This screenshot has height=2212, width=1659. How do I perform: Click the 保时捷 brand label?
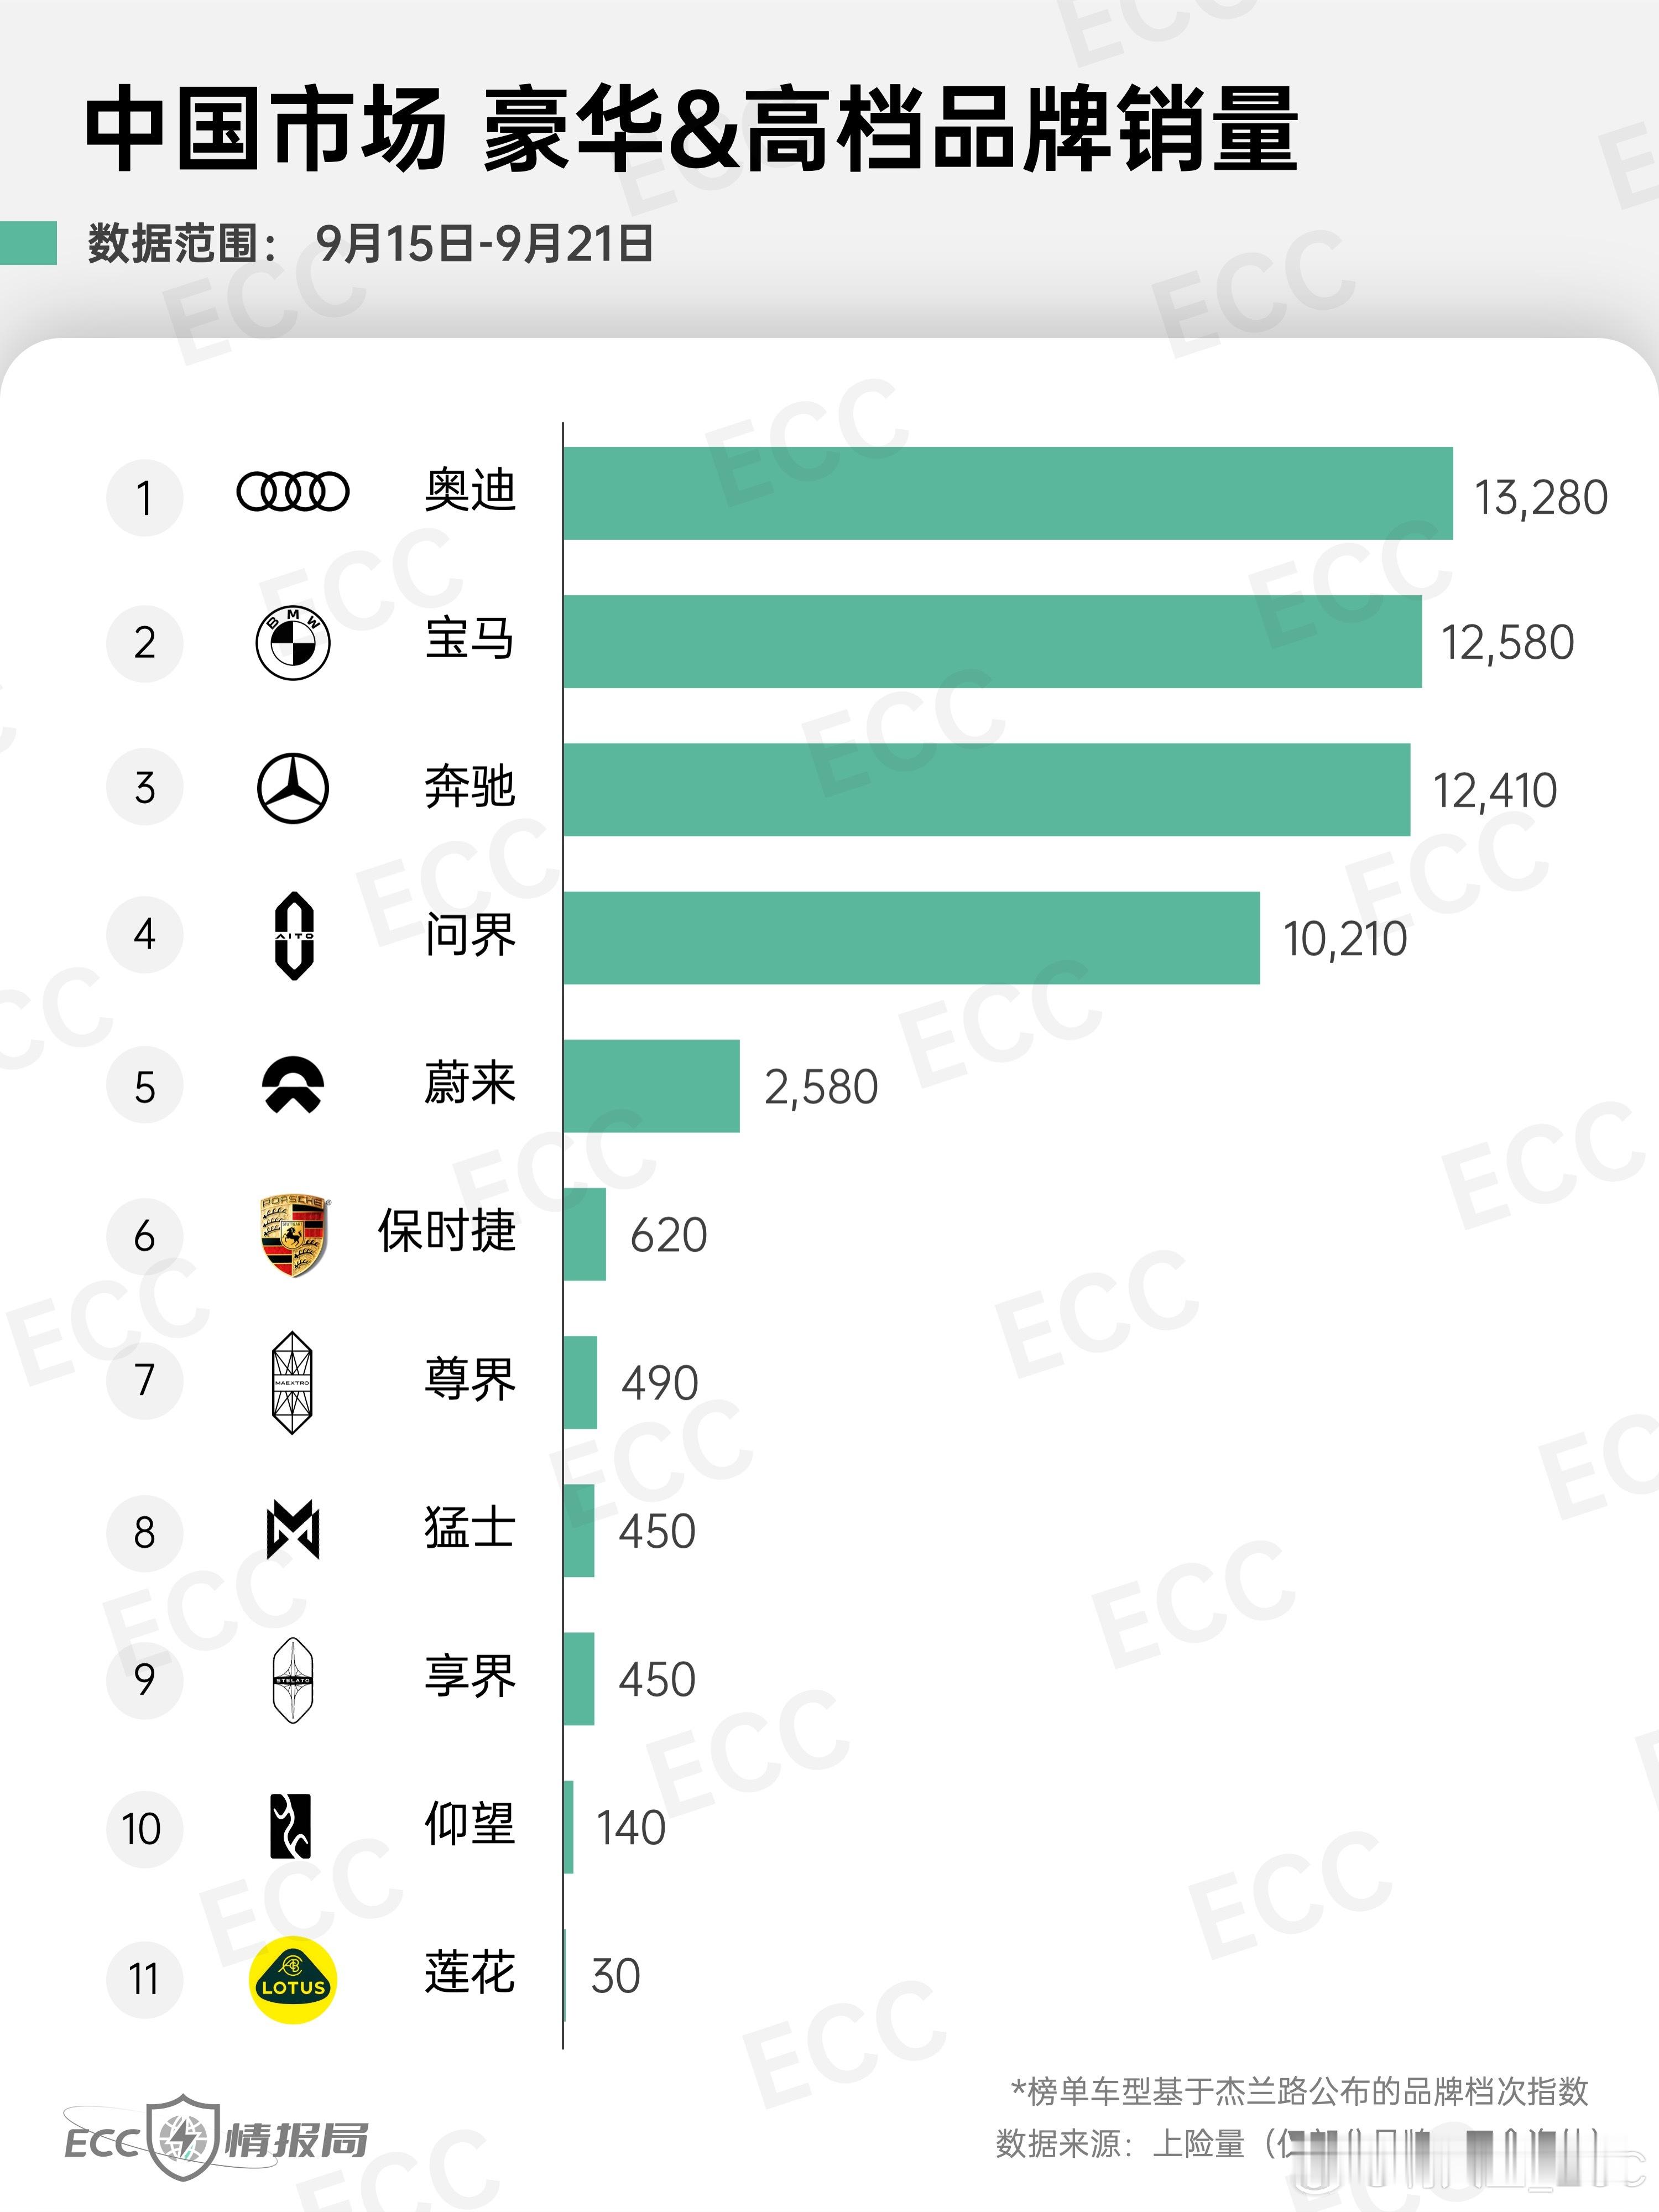click(447, 1231)
